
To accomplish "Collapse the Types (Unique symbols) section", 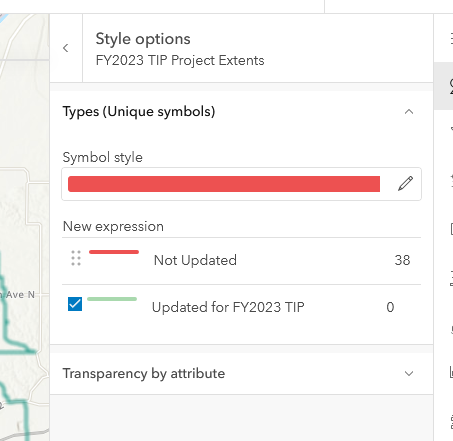I will coord(409,112).
